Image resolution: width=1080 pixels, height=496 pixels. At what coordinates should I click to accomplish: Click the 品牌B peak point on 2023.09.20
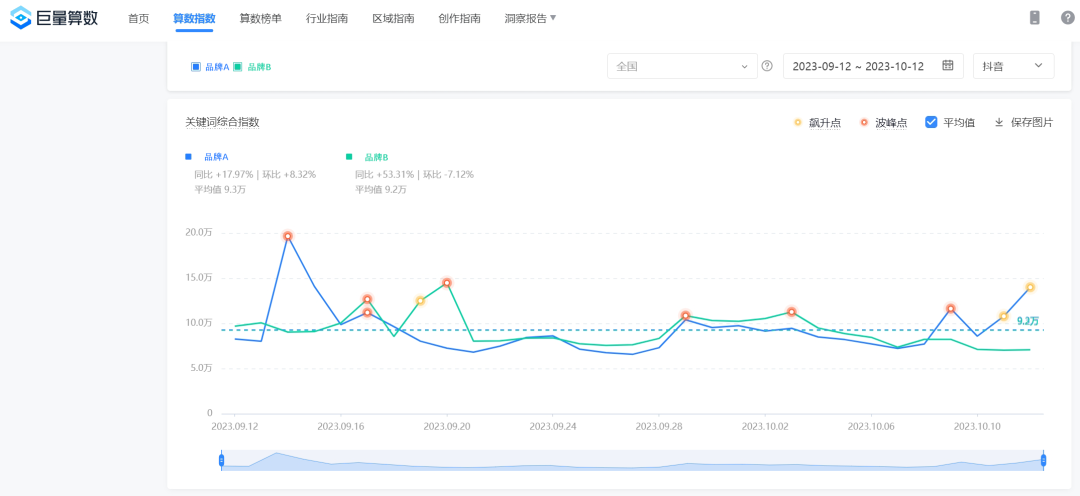tap(447, 283)
